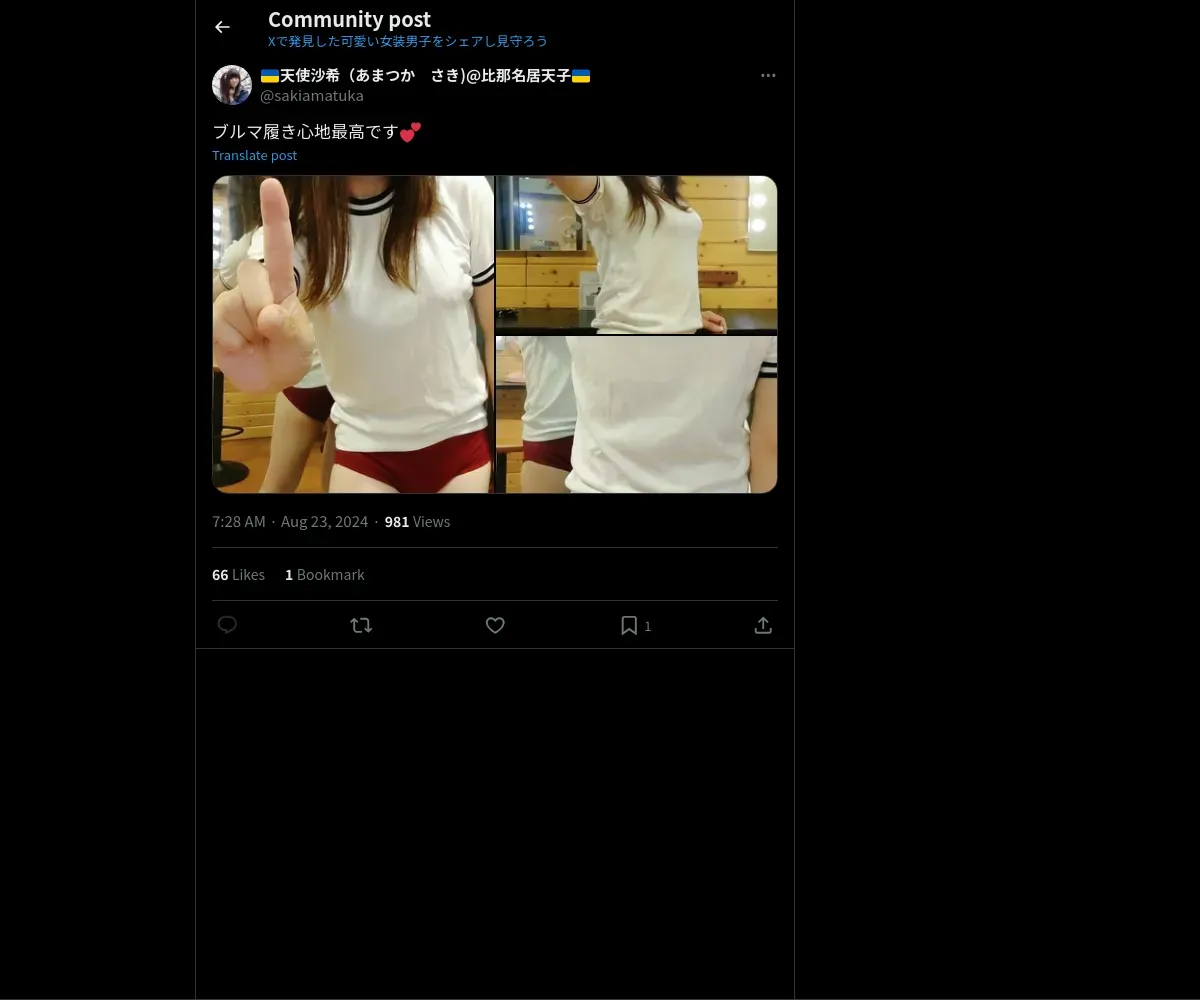Image resolution: width=1200 pixels, height=1000 pixels.
Task: Click the poster's display name
Action: 425,76
